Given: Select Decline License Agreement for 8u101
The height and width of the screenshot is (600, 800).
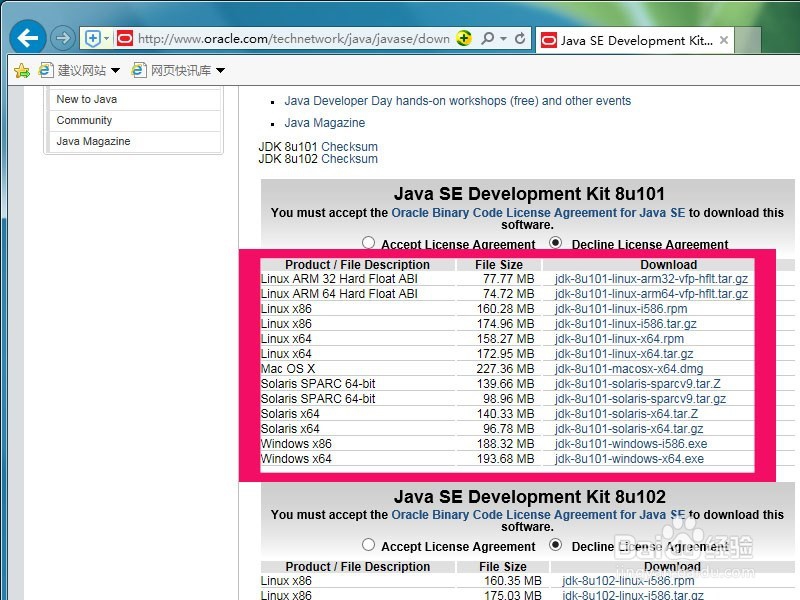Looking at the screenshot, I should pos(556,243).
